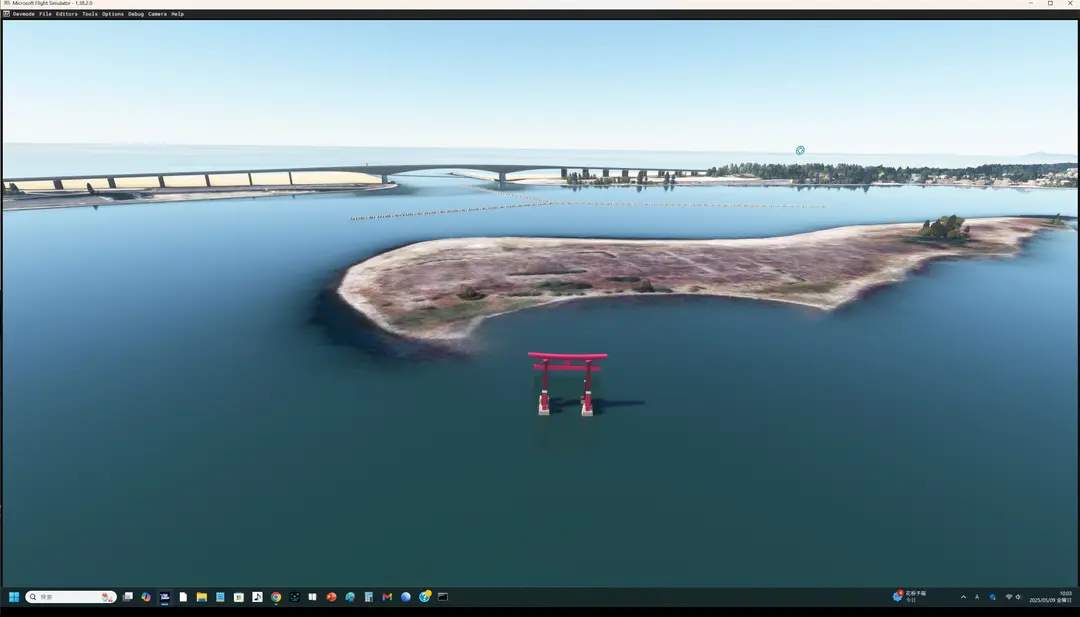Open Calculator from the taskbar

[x=368, y=597]
